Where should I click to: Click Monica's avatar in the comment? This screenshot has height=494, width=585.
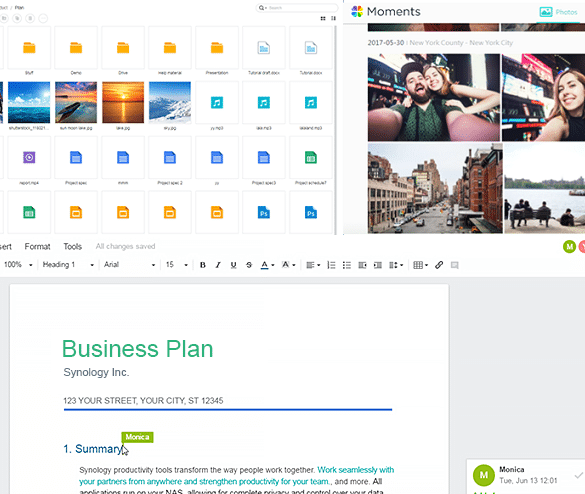(484, 475)
